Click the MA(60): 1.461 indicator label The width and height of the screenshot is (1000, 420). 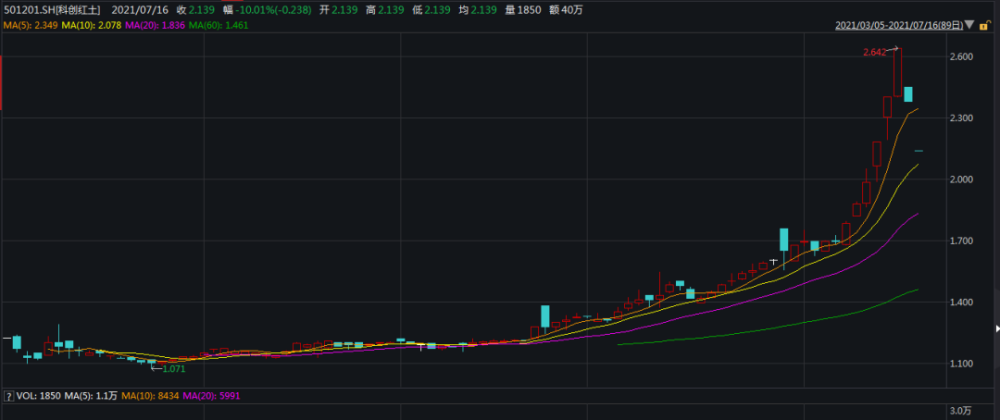click(219, 25)
